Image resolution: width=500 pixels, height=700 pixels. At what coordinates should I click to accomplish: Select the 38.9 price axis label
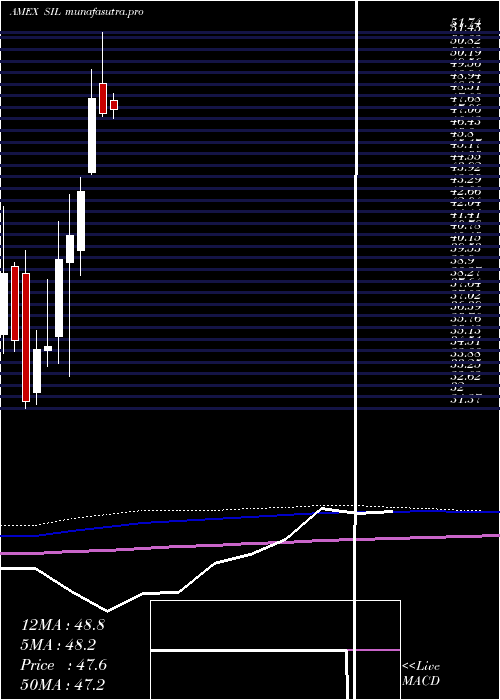[461, 262]
